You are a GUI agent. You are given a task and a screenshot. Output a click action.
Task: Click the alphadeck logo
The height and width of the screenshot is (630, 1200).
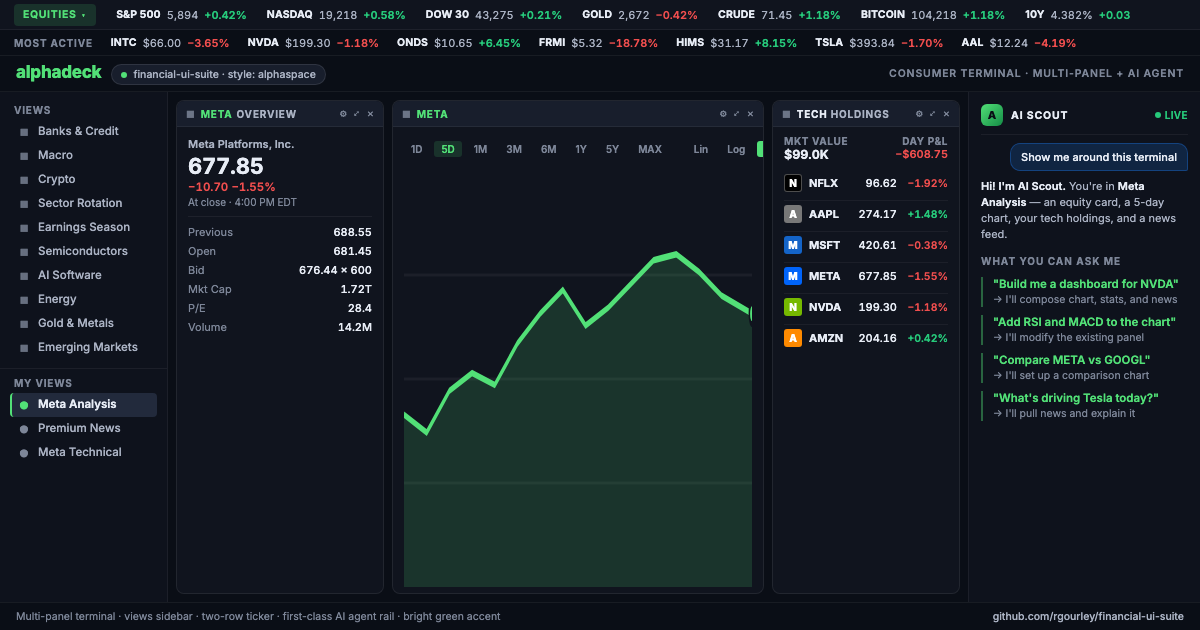click(x=59, y=72)
